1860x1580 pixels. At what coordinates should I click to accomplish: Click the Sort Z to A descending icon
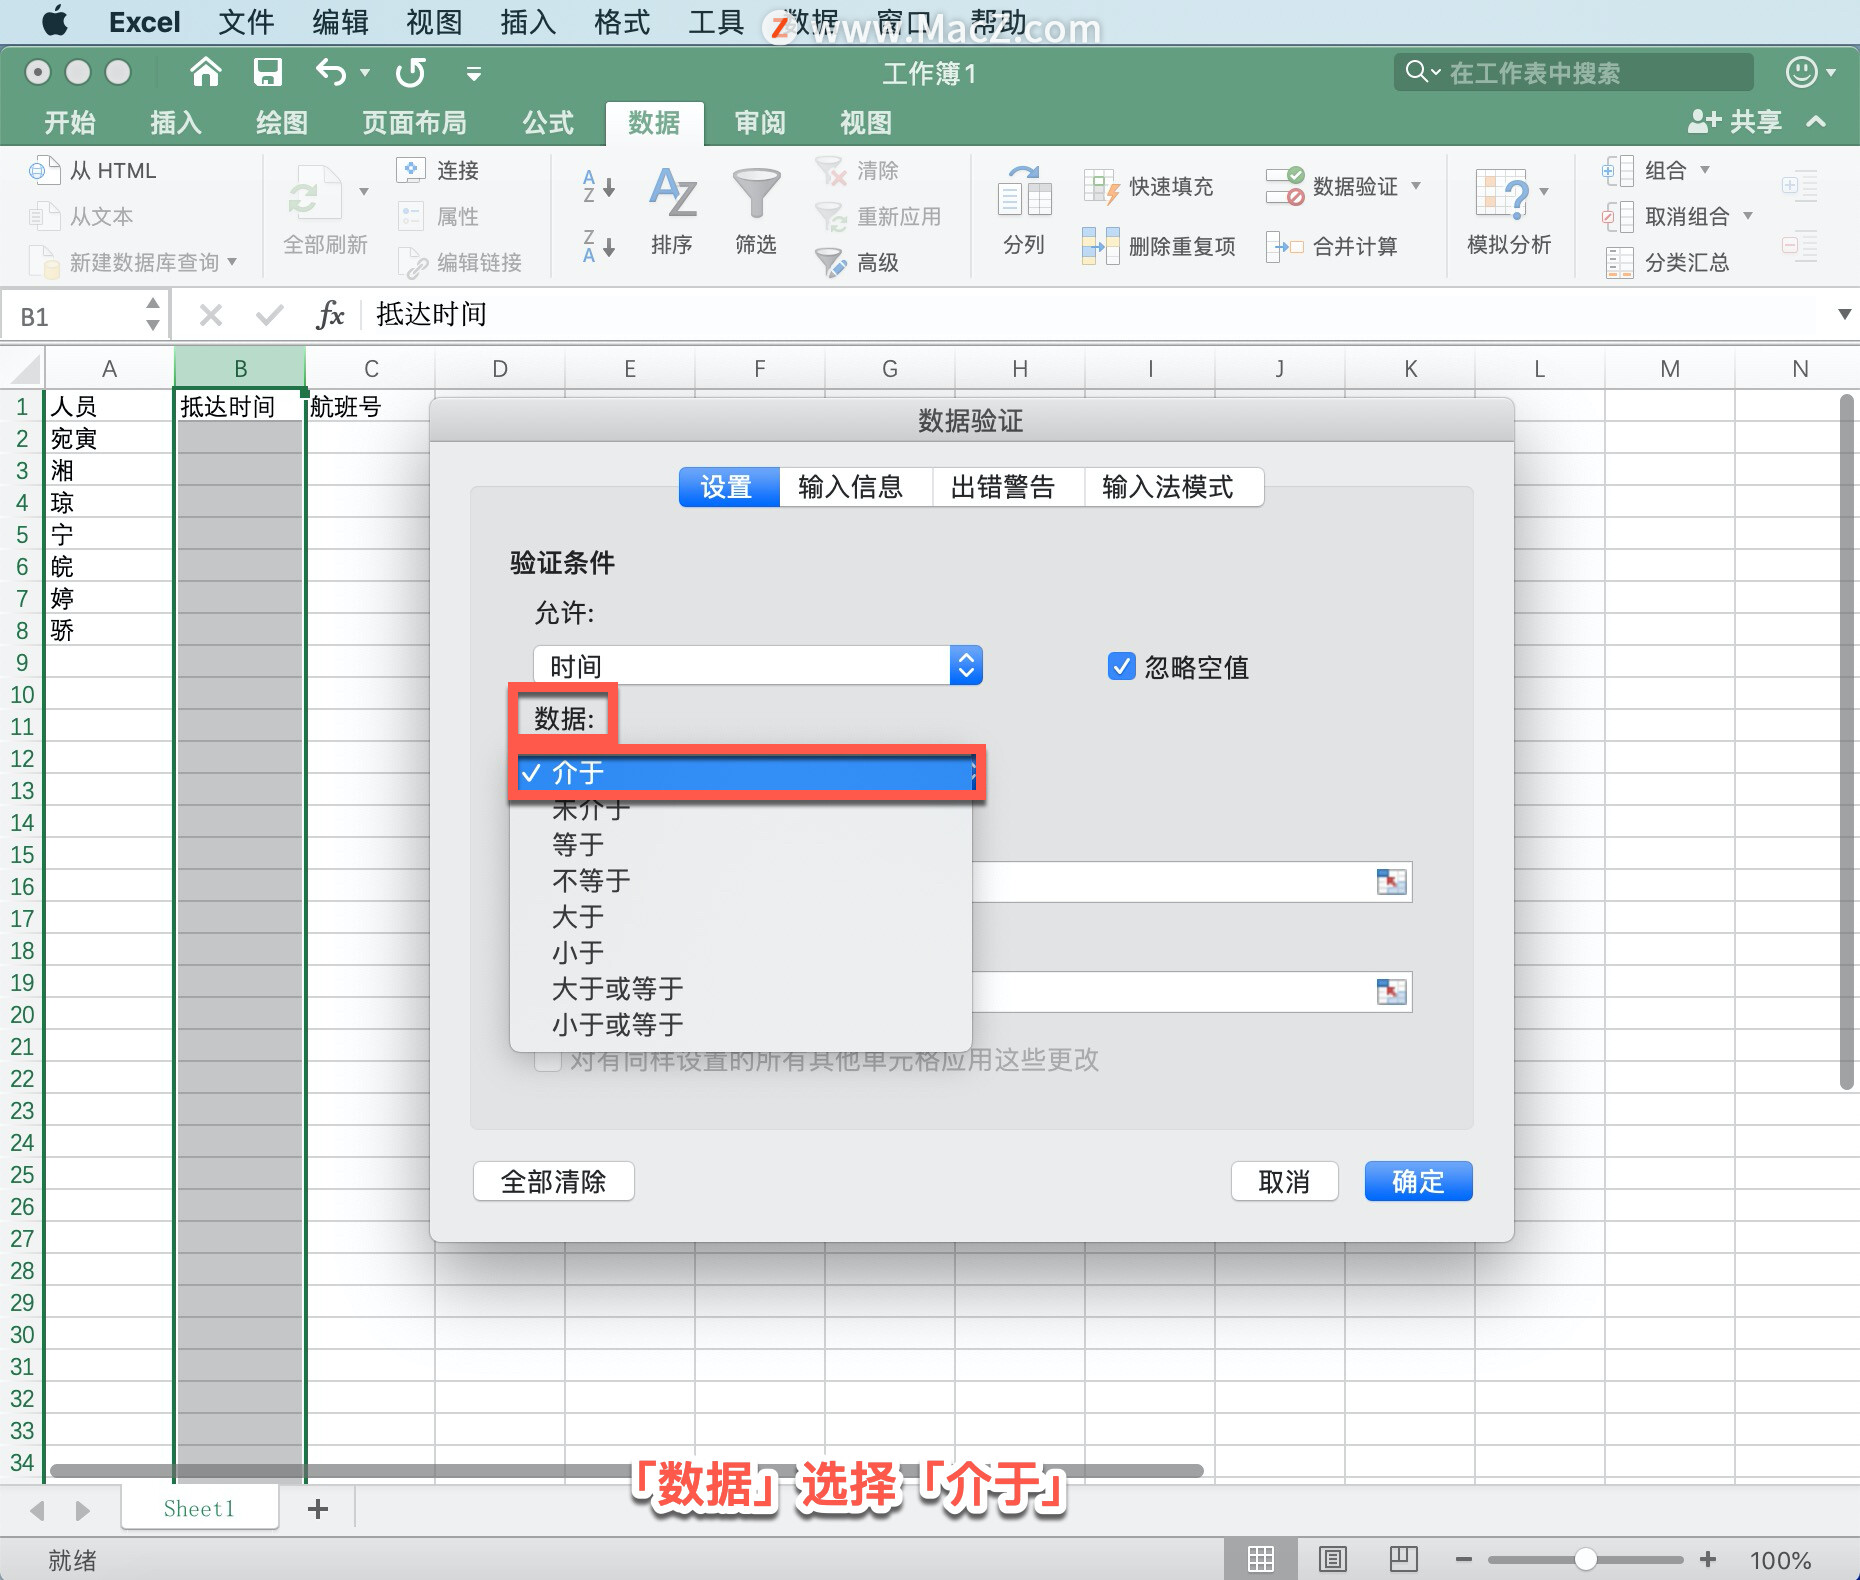pos(598,246)
